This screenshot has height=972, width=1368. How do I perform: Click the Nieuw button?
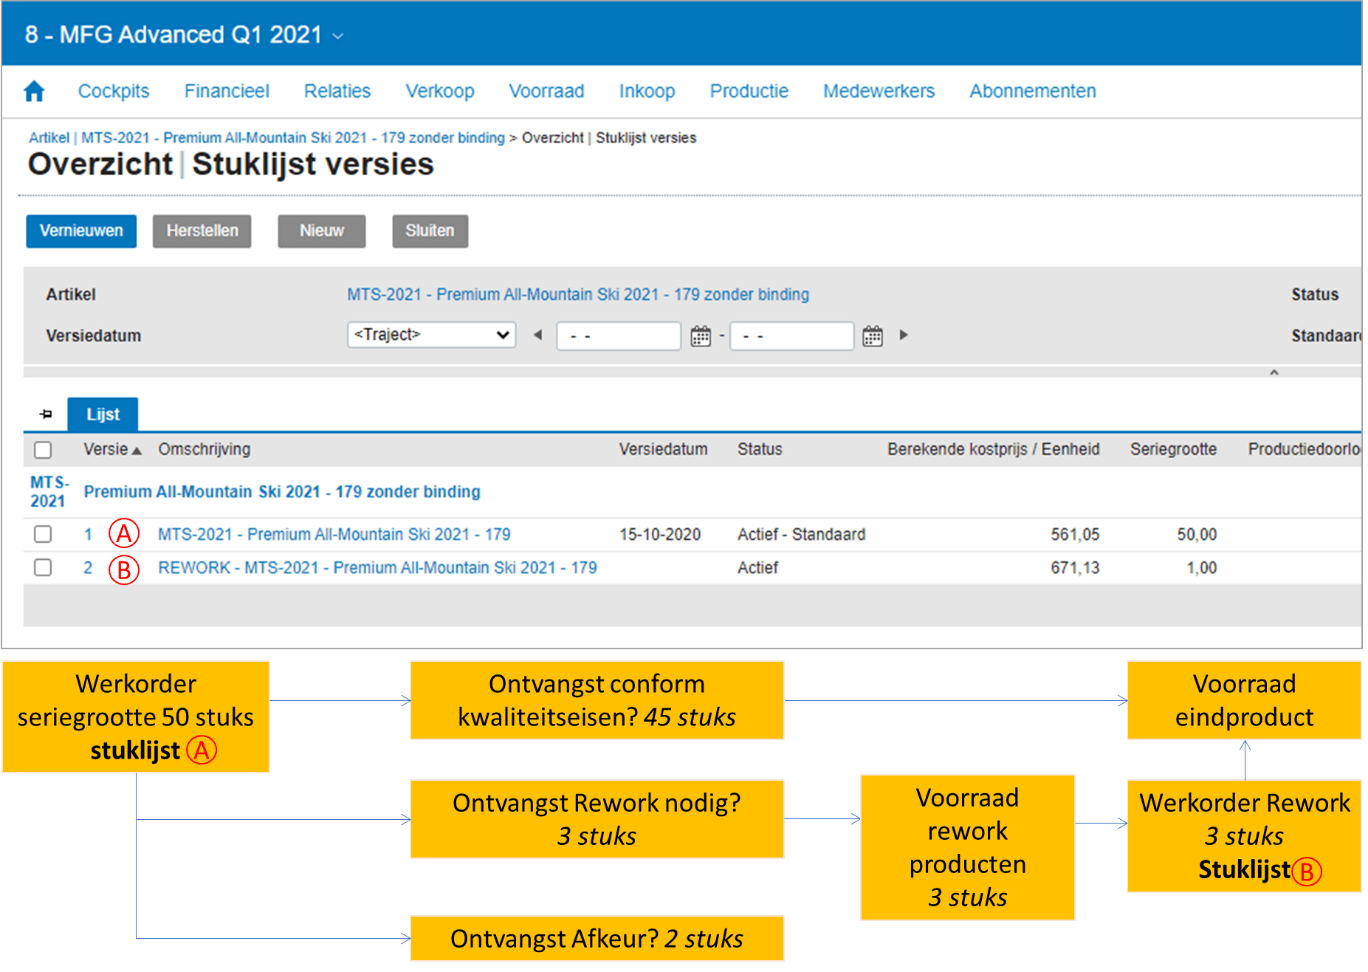321,231
